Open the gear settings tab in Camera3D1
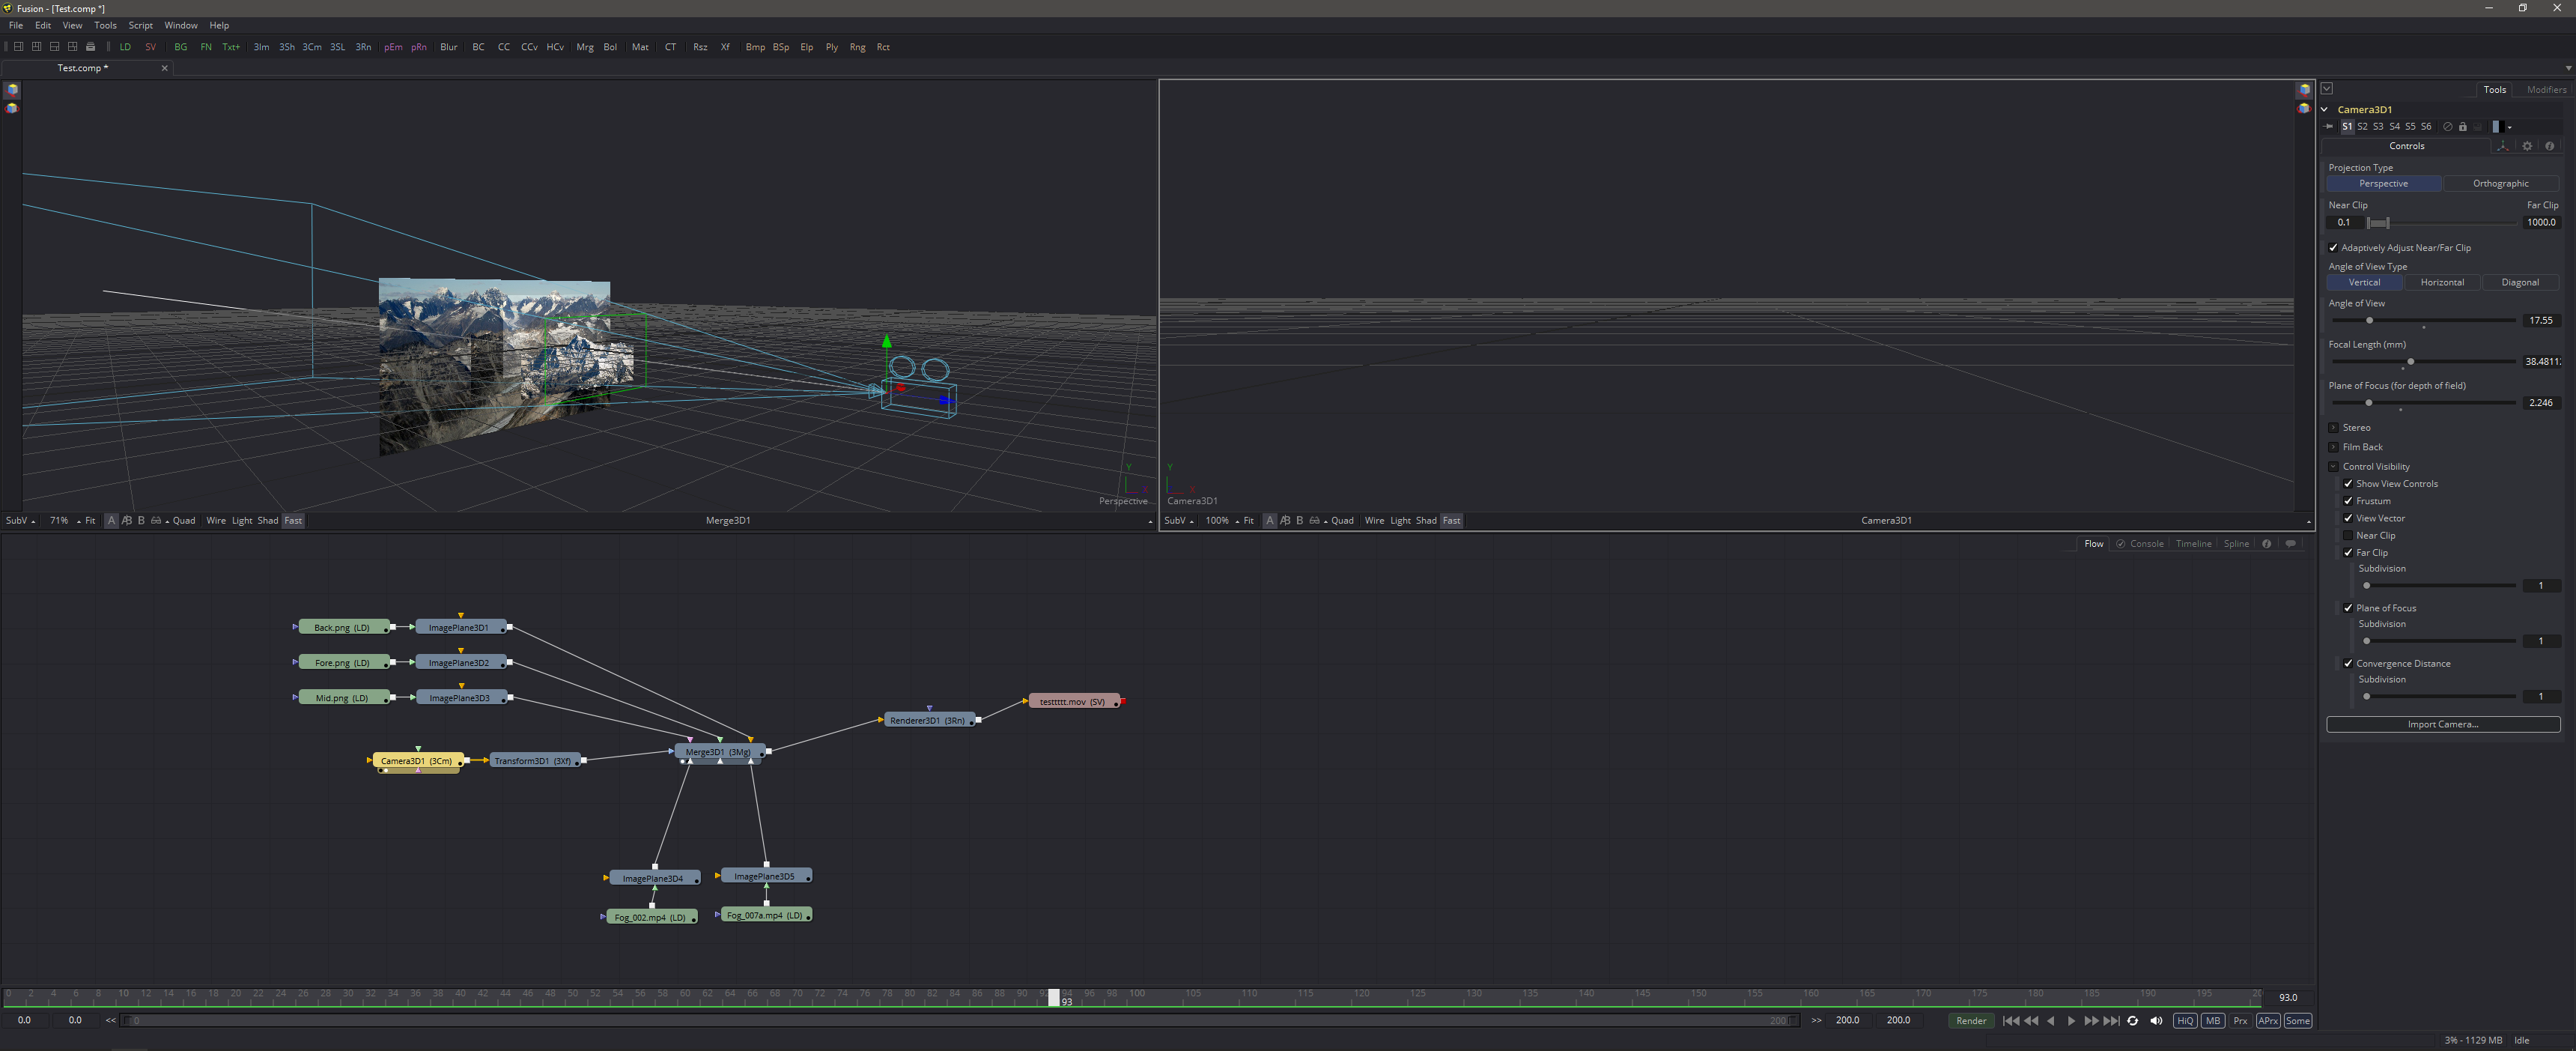2576x1051 pixels. coord(2527,146)
